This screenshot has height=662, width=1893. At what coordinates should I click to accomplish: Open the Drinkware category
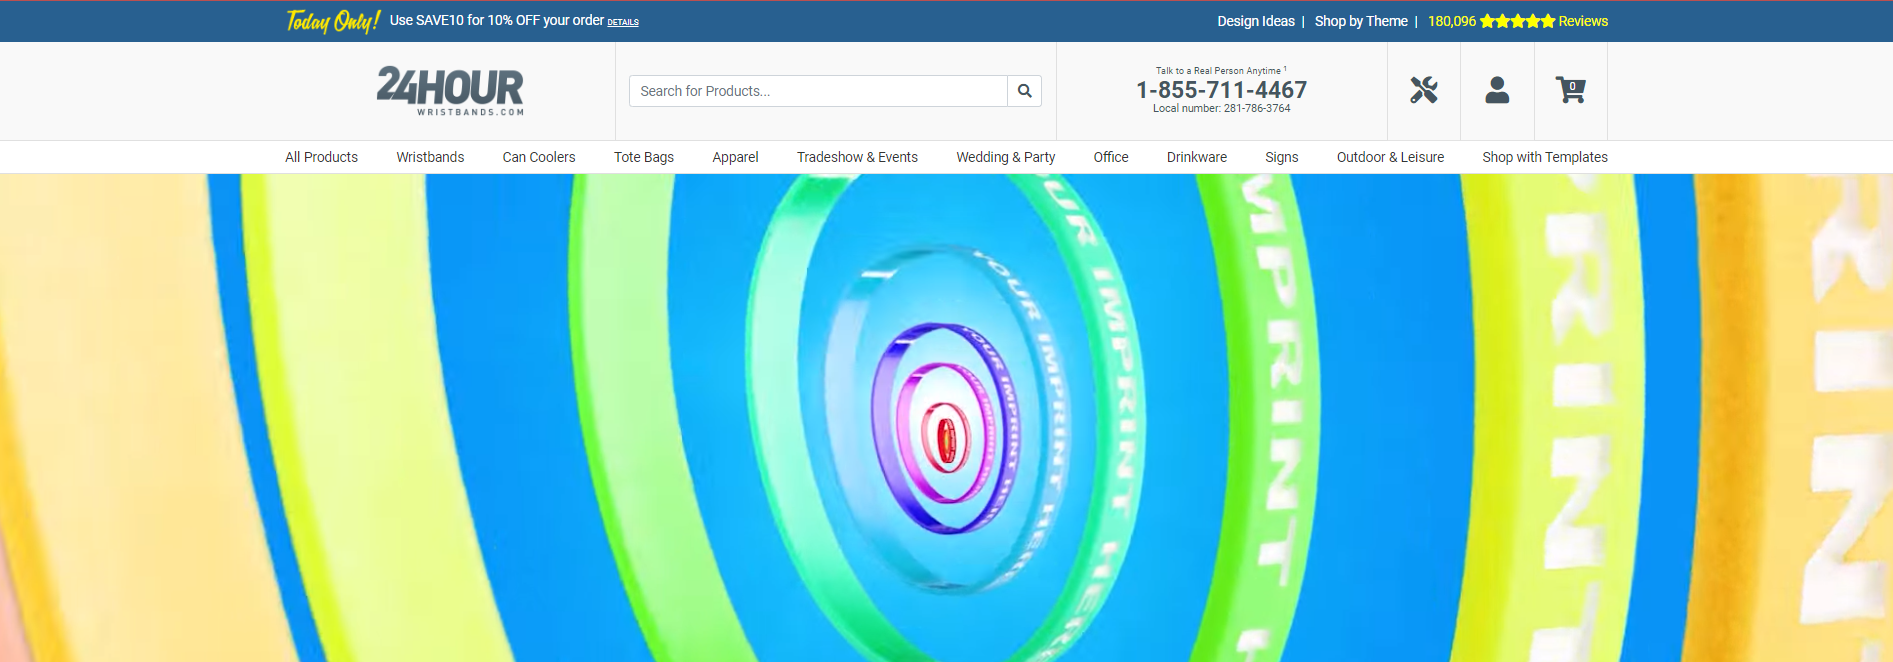pos(1196,157)
